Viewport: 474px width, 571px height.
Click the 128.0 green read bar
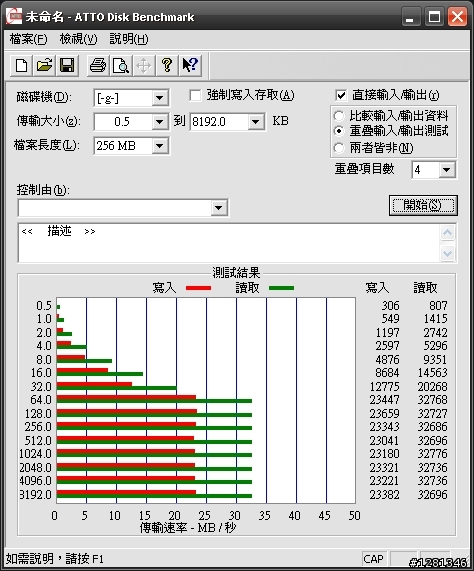point(154,415)
